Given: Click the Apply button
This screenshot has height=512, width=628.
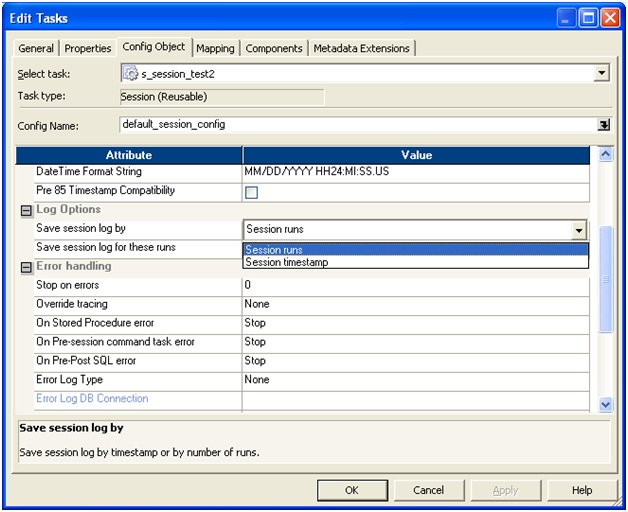Looking at the screenshot, I should 505,490.
